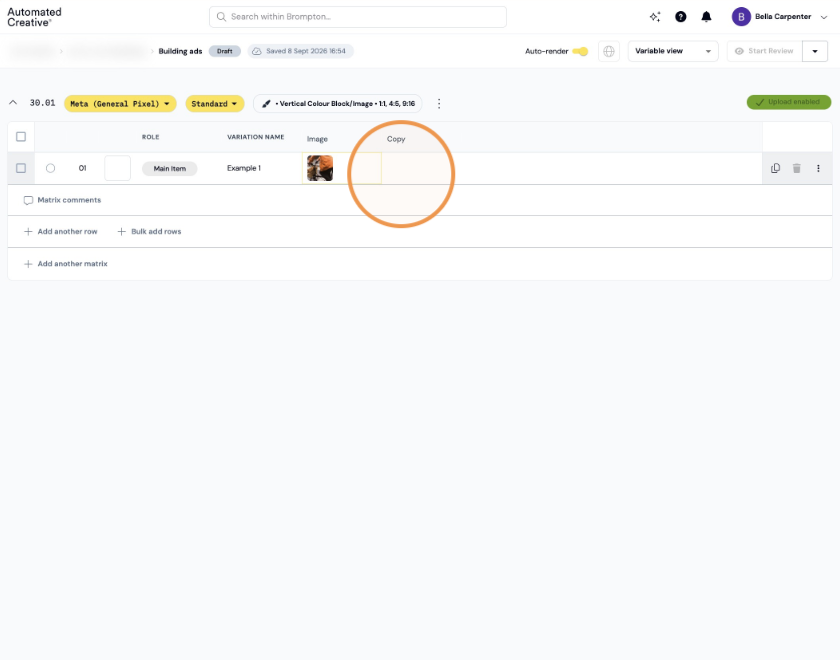
Task: Open the Meta (General Pixel) dropdown
Action: [x=120, y=104]
